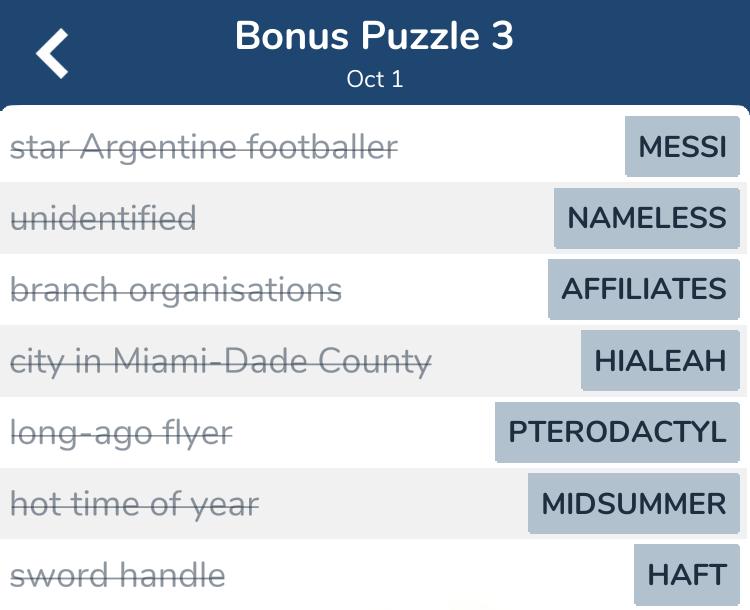Click the 'hot time of year' clue
Image resolution: width=750 pixels, height=610 pixels.
pyautogui.click(x=134, y=504)
